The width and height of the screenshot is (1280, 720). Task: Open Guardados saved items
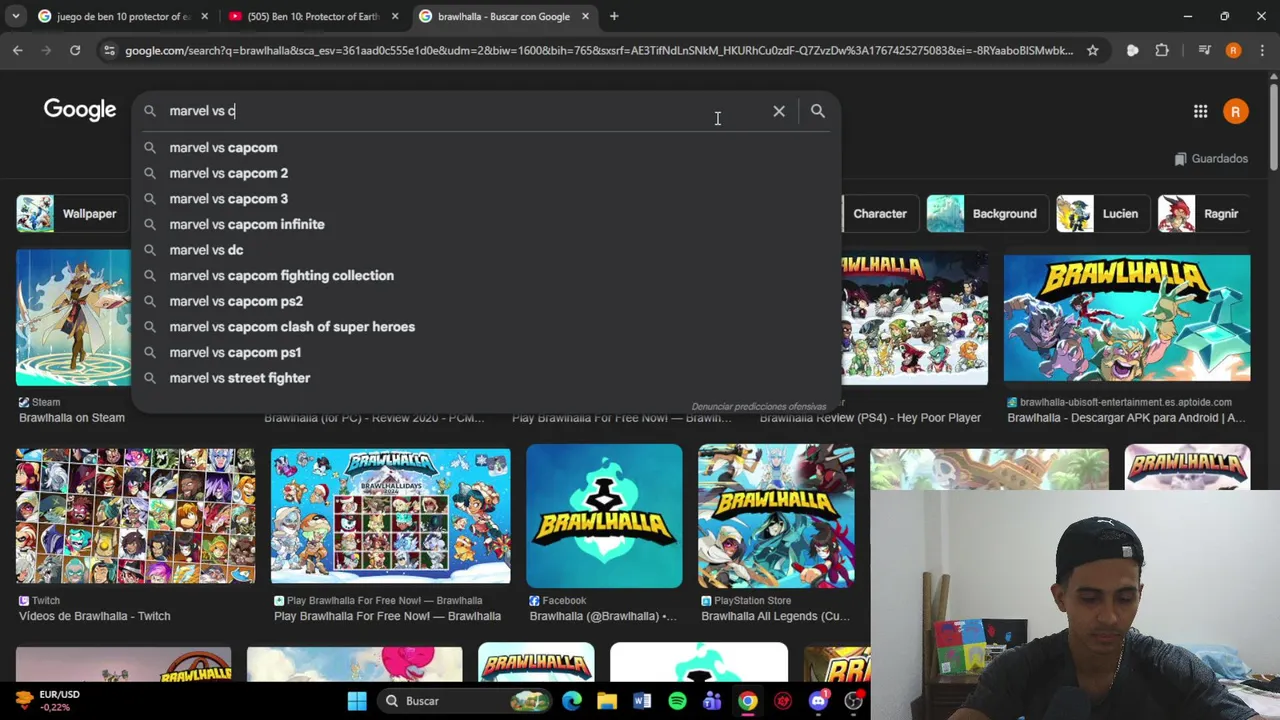[x=1210, y=158]
